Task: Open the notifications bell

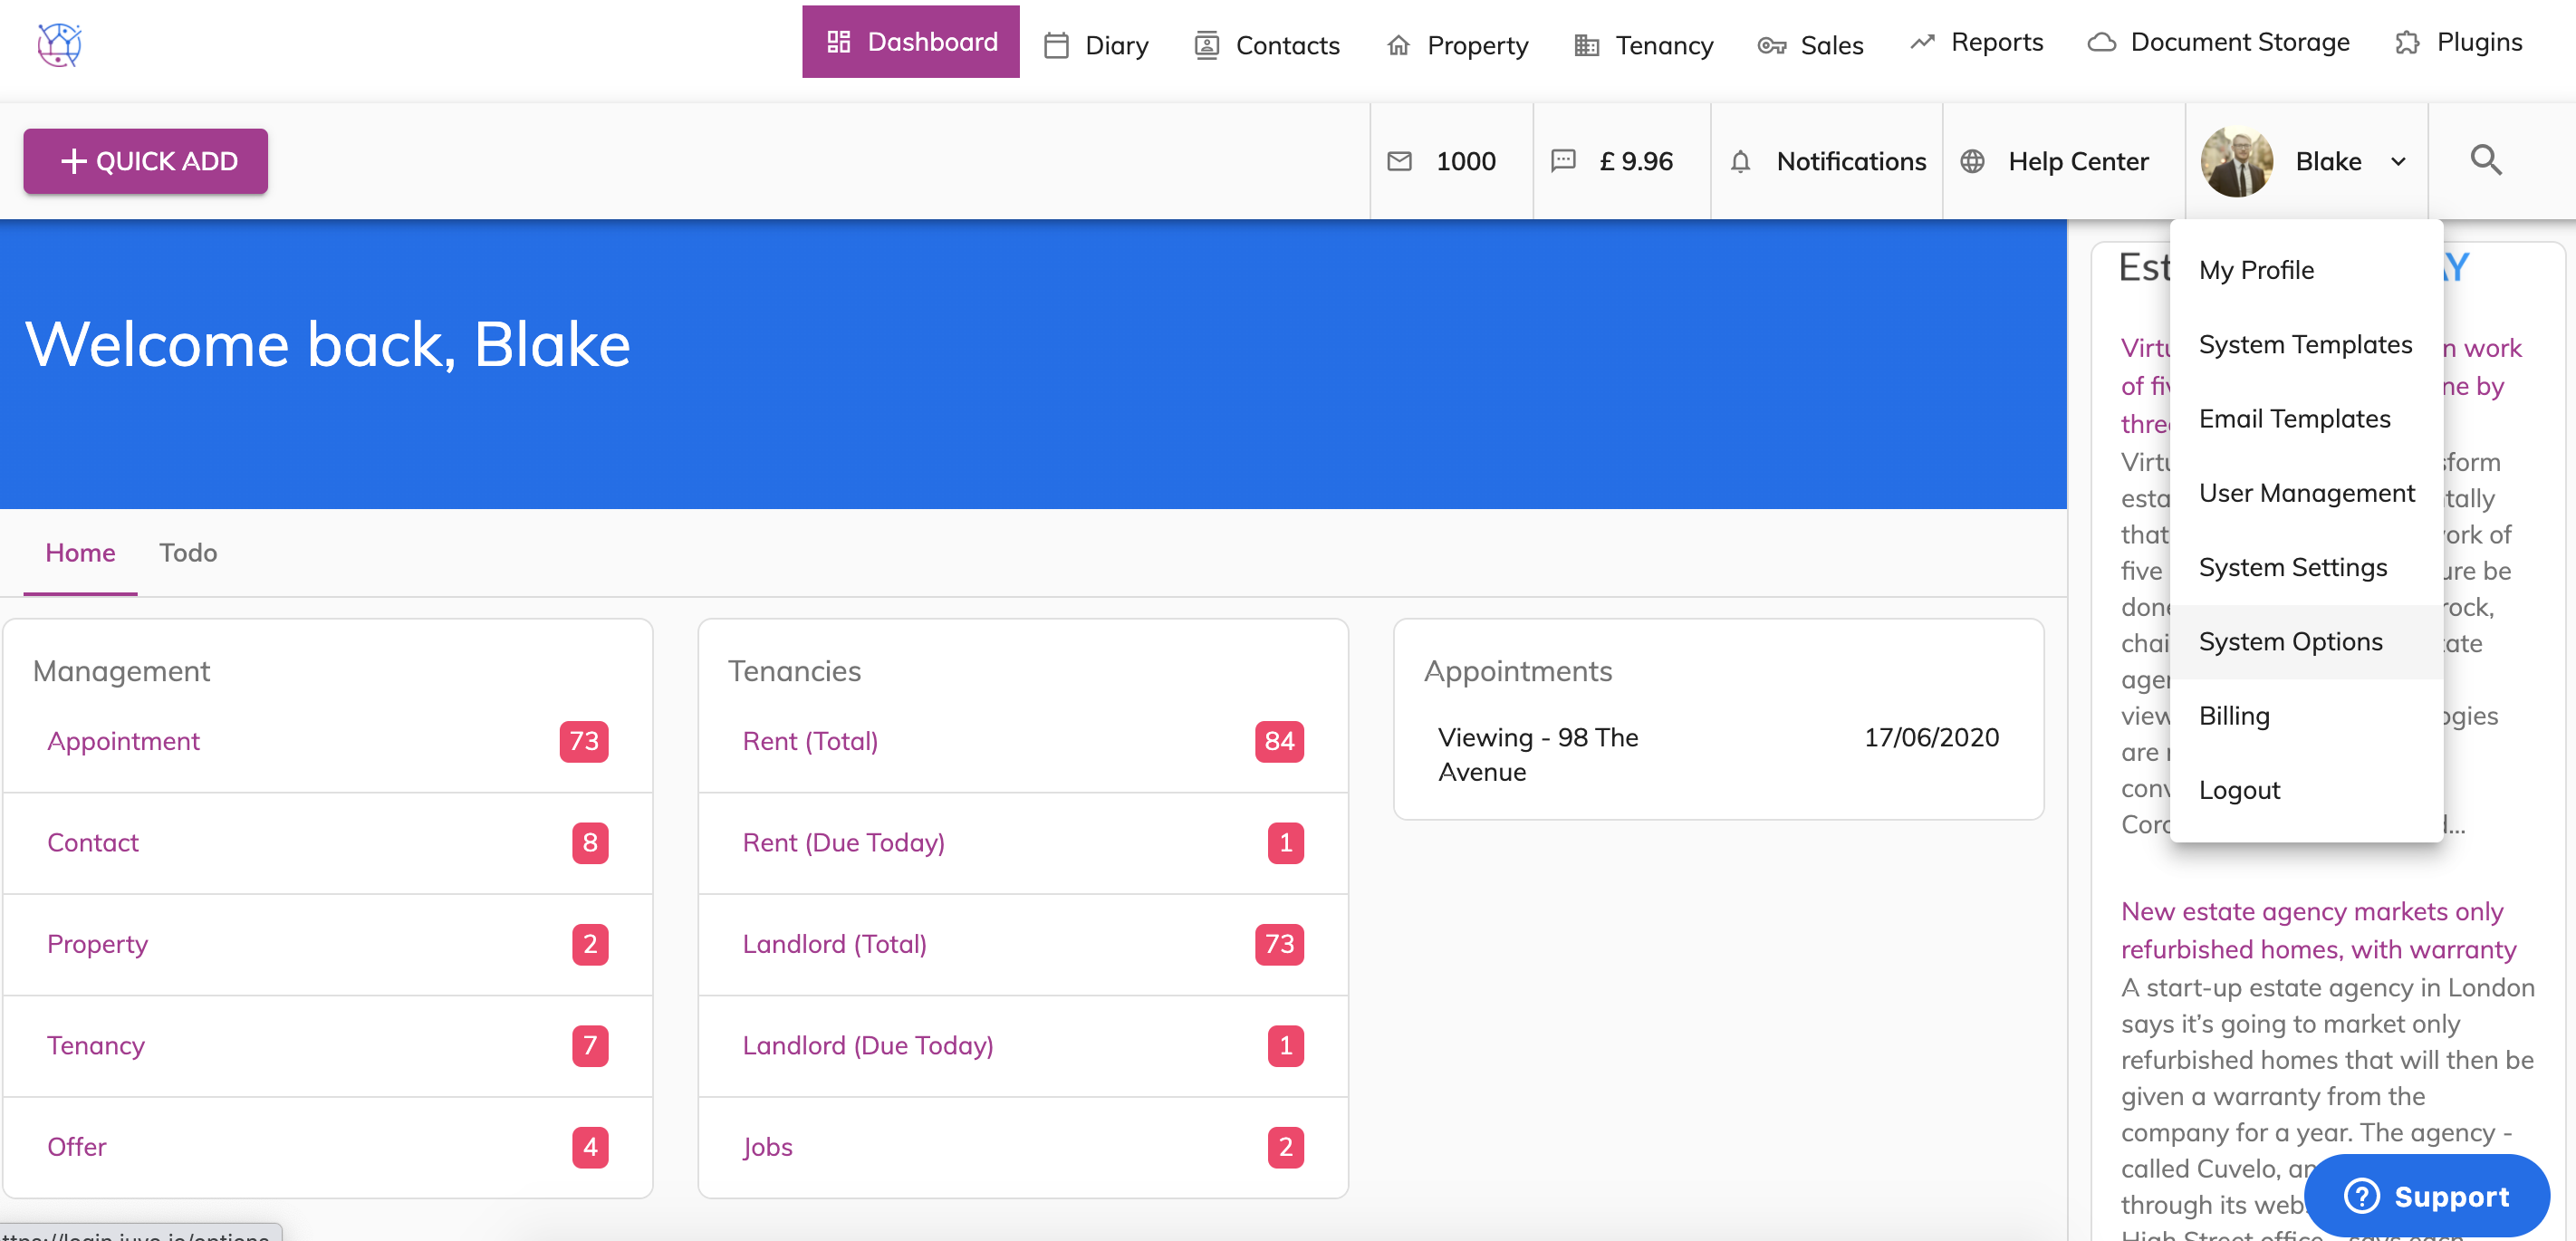Action: coord(1741,160)
